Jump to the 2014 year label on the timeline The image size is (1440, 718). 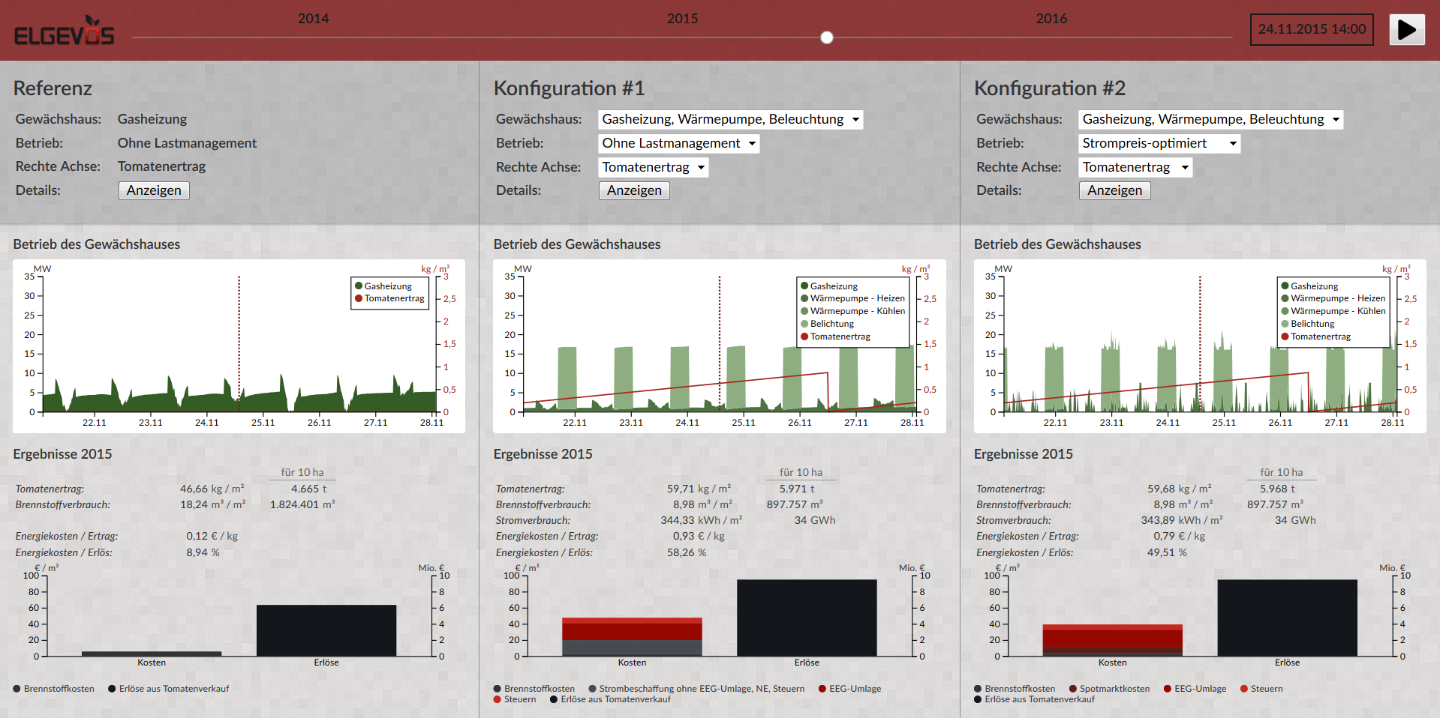[313, 18]
